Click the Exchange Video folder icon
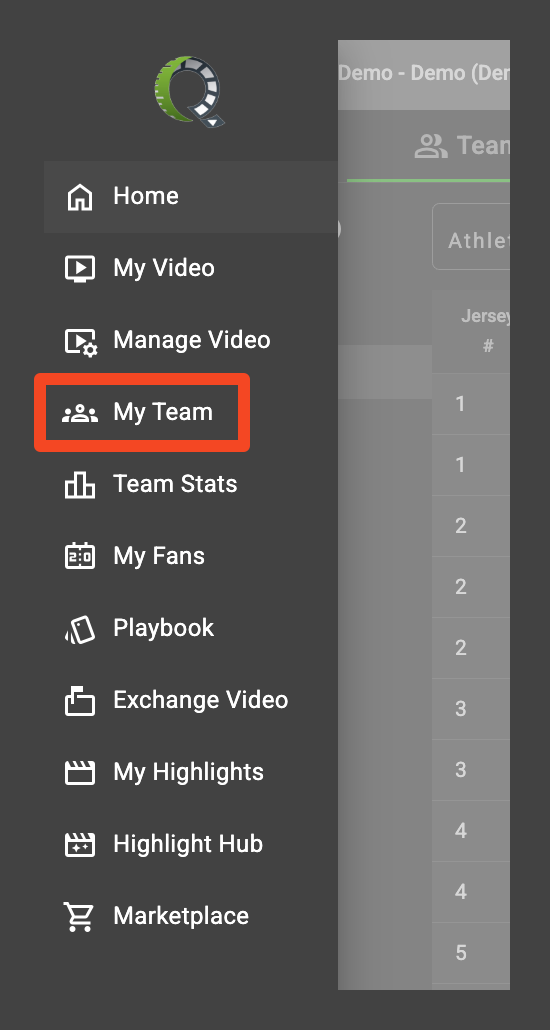 pyautogui.click(x=80, y=701)
